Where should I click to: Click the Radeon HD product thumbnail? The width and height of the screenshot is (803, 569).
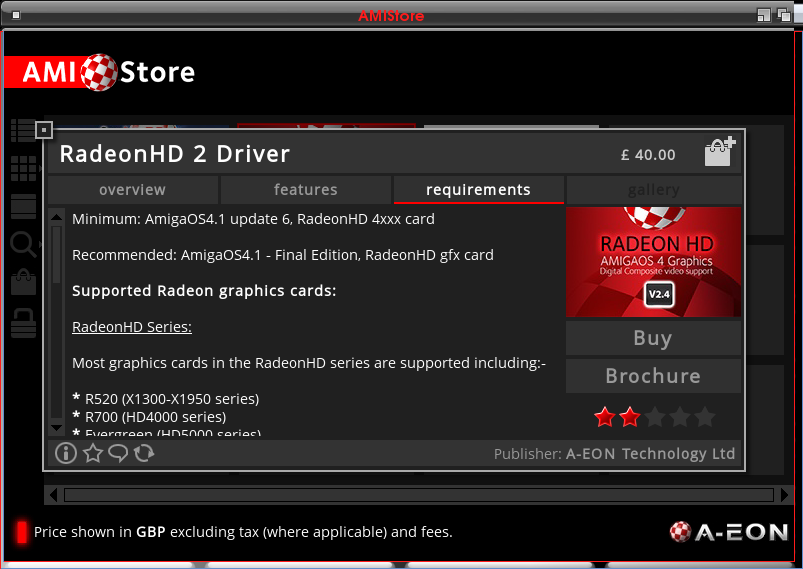point(653,262)
